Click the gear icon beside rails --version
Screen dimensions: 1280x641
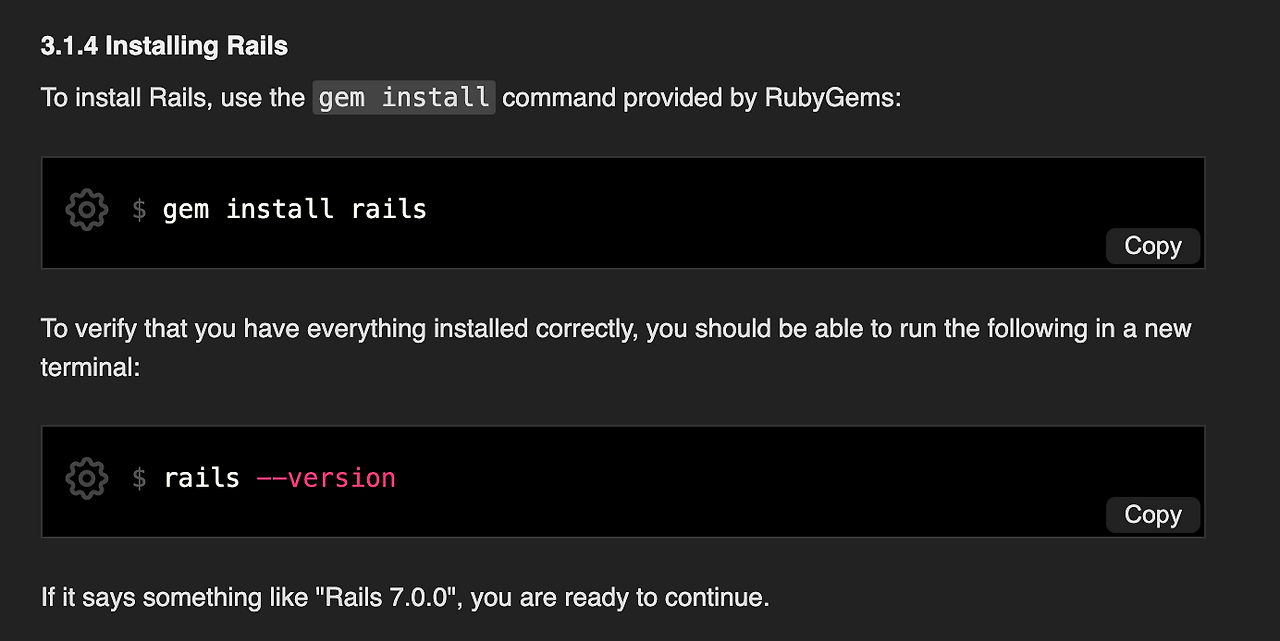pyautogui.click(x=87, y=479)
